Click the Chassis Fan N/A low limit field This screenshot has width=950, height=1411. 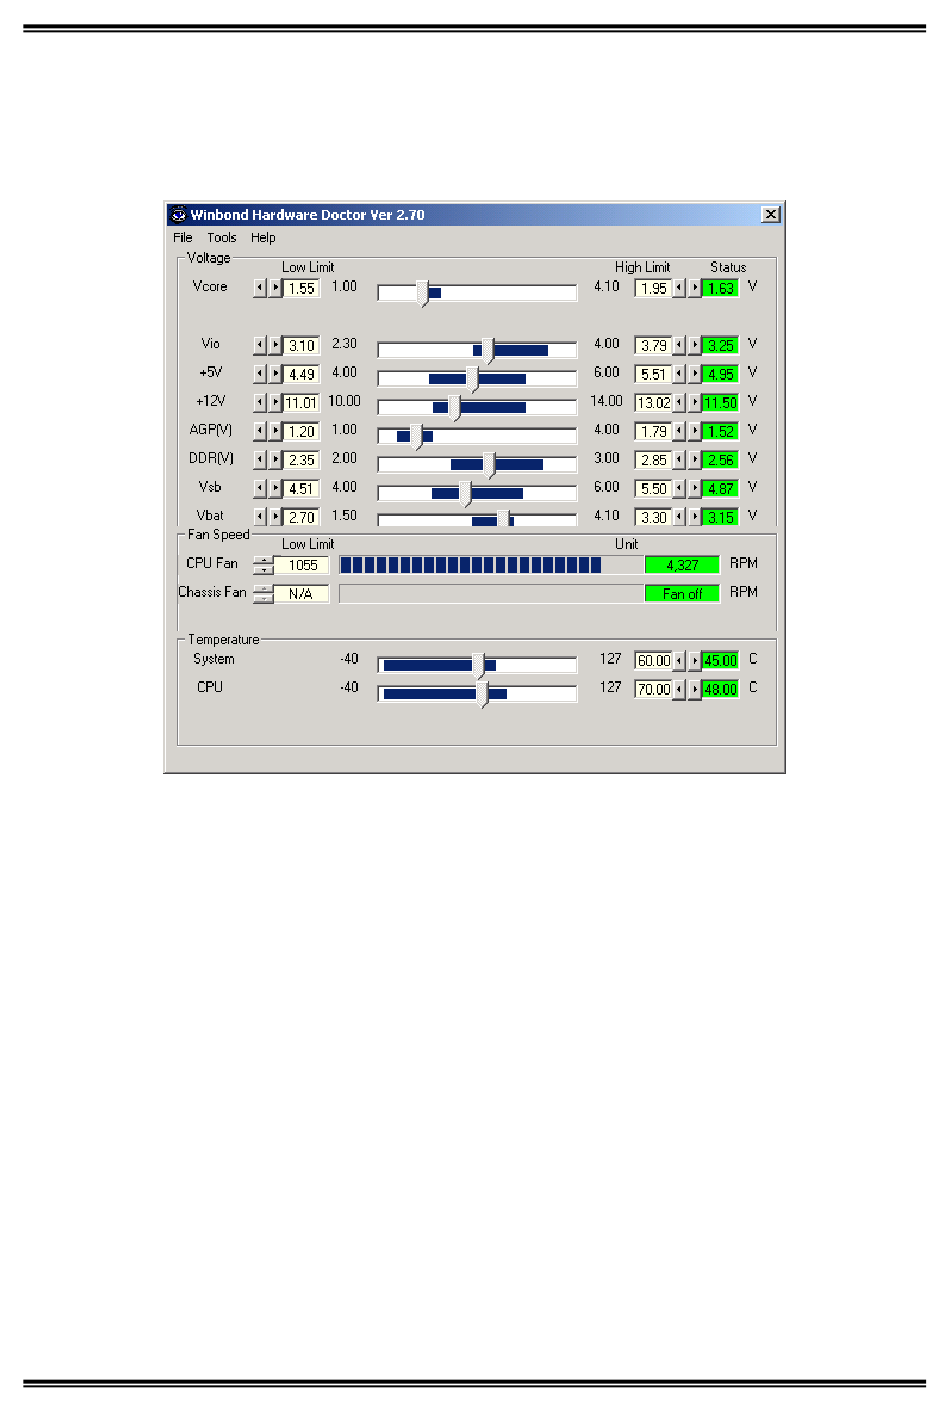click(x=302, y=594)
